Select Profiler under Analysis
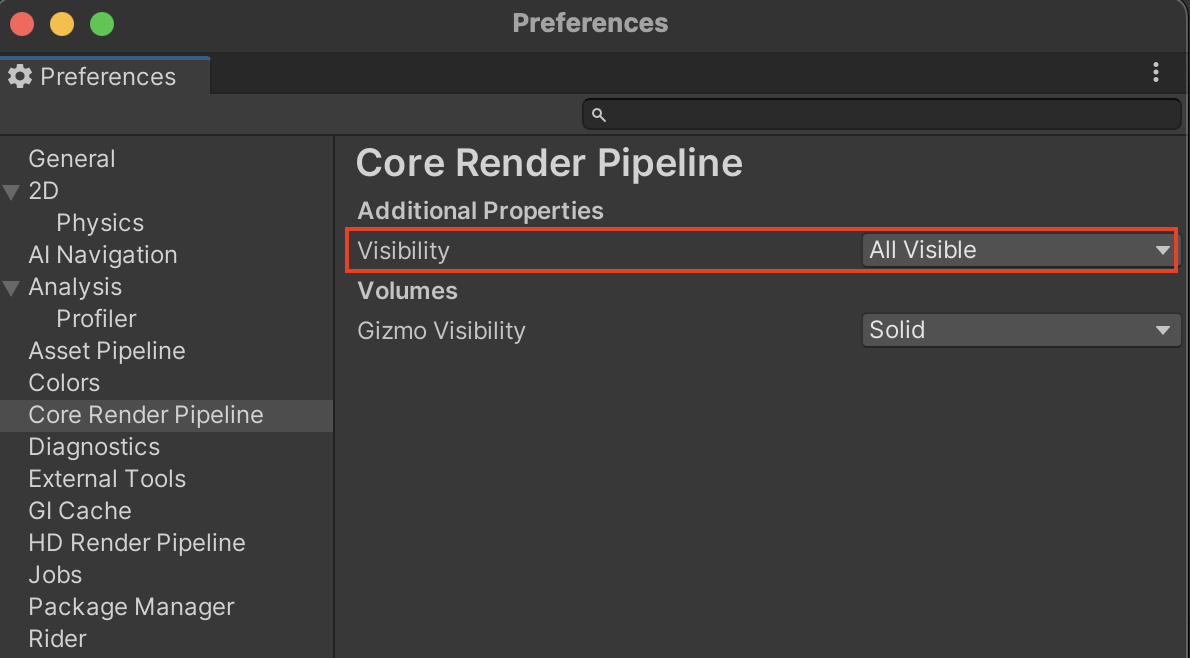The width and height of the screenshot is (1190, 658). tap(96, 319)
